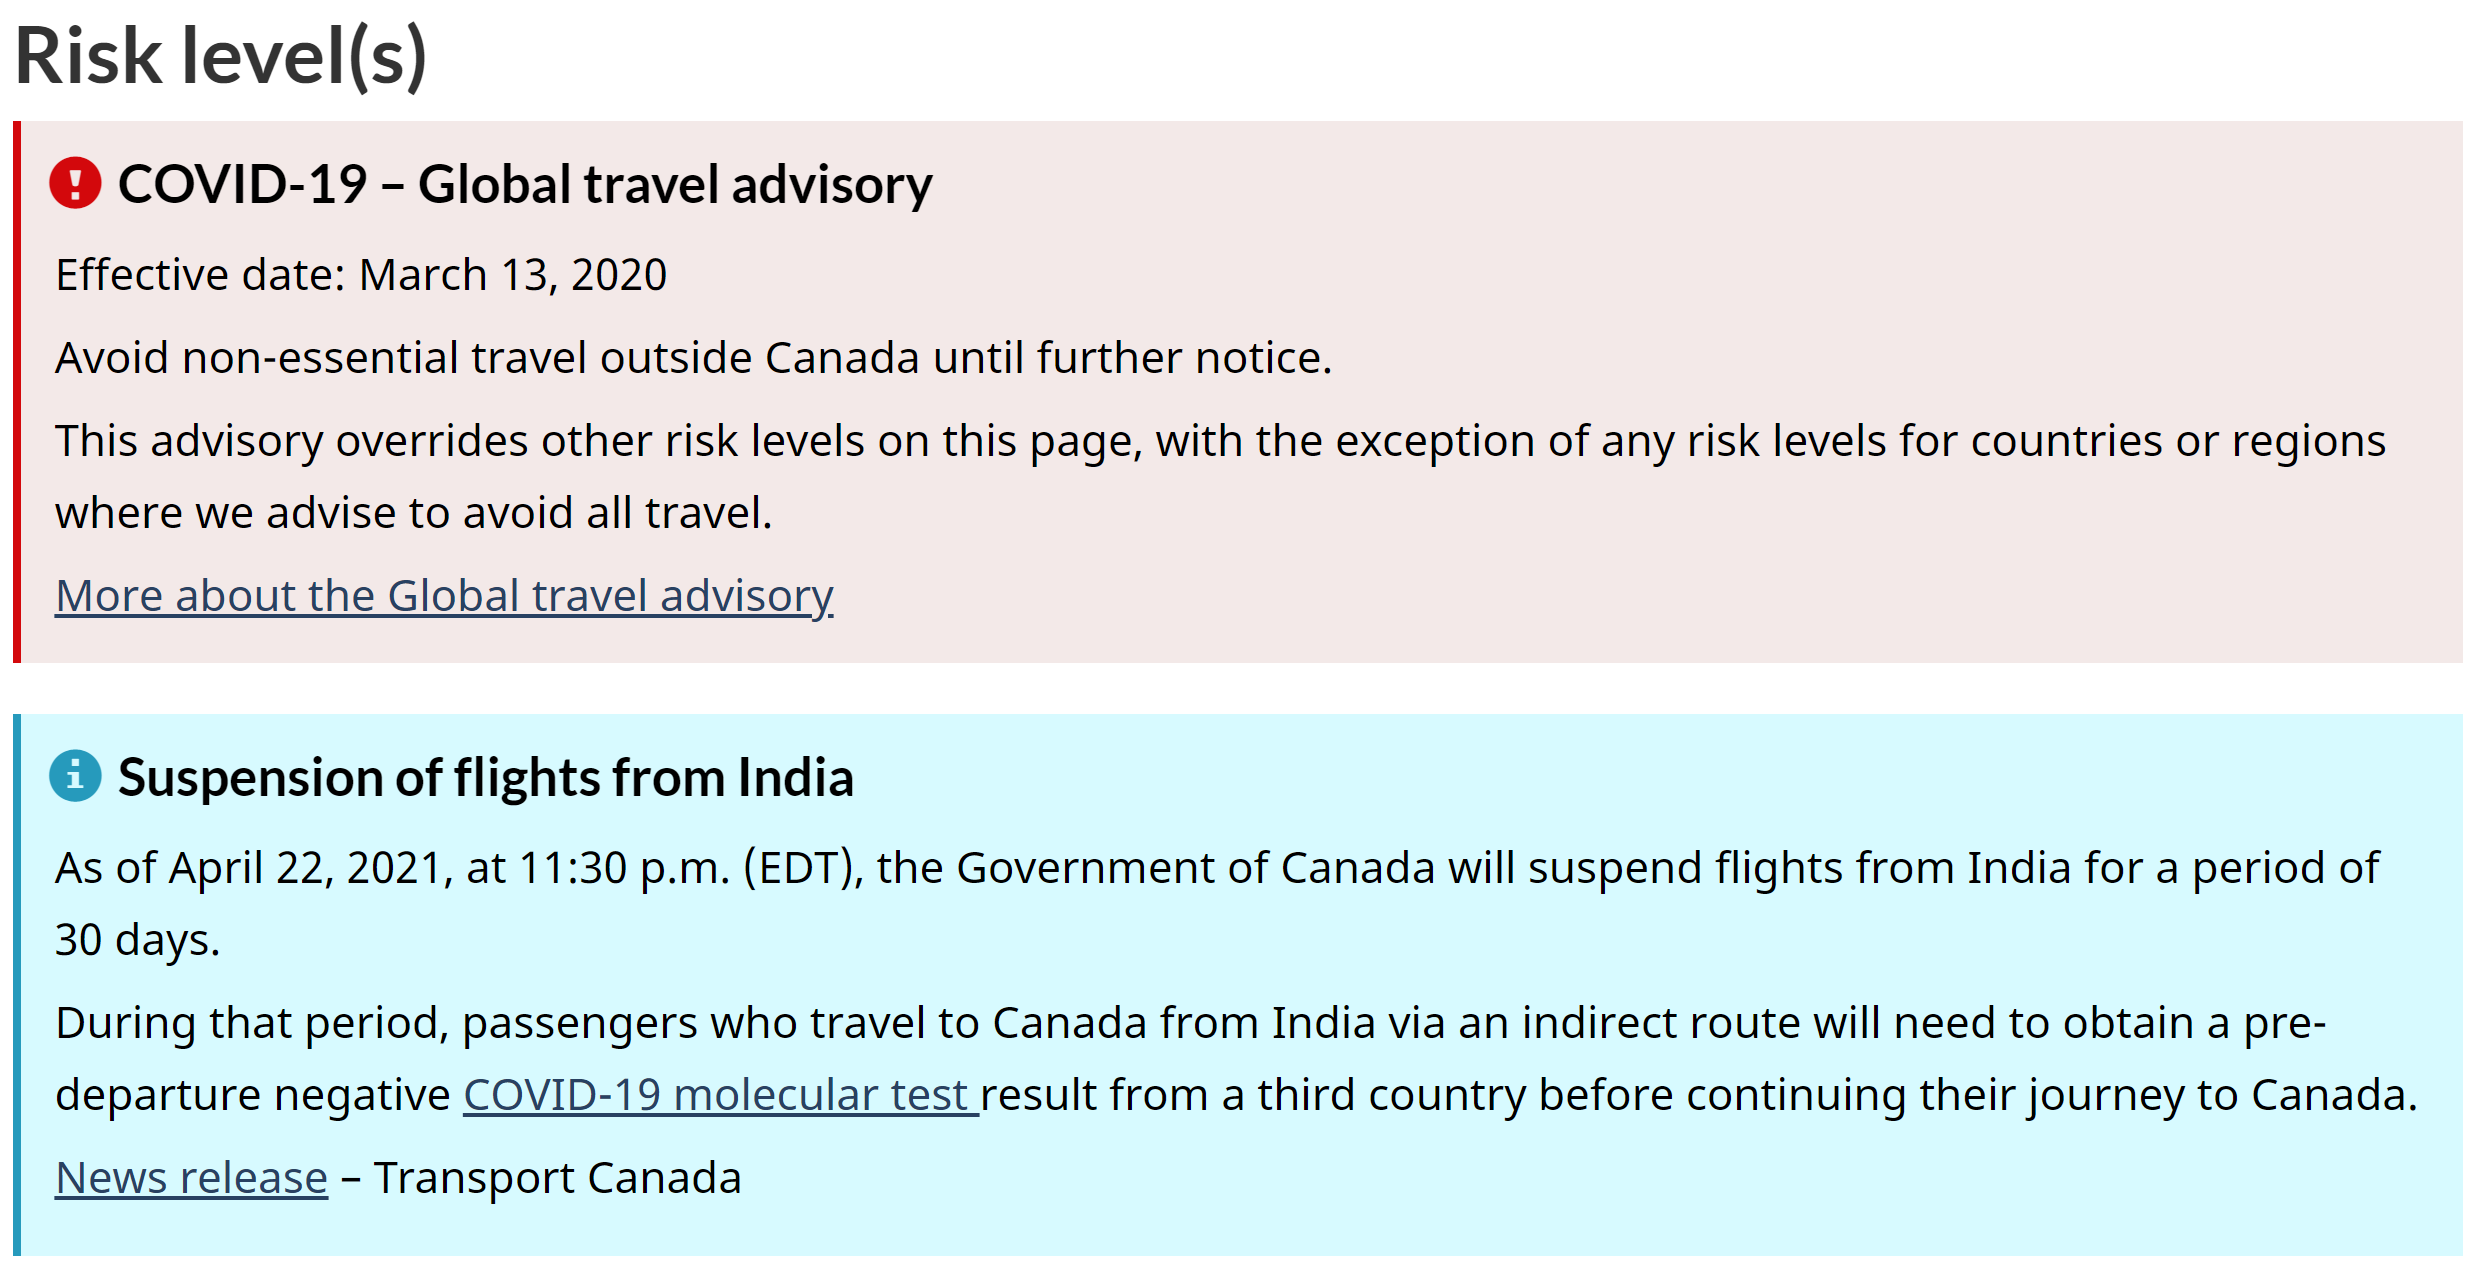Click COVID-19 Global travel advisory heading
The width and height of the screenshot is (2471, 1269).
pos(525,185)
